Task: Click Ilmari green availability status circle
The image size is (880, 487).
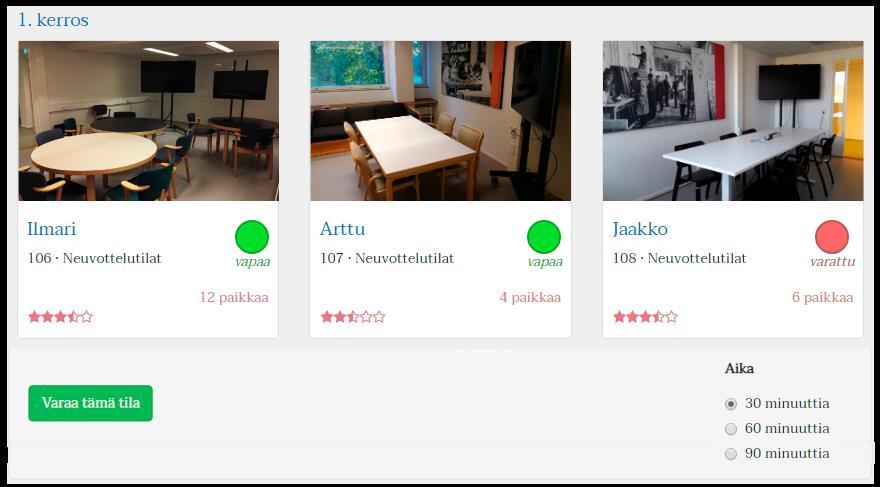Action: coord(251,237)
